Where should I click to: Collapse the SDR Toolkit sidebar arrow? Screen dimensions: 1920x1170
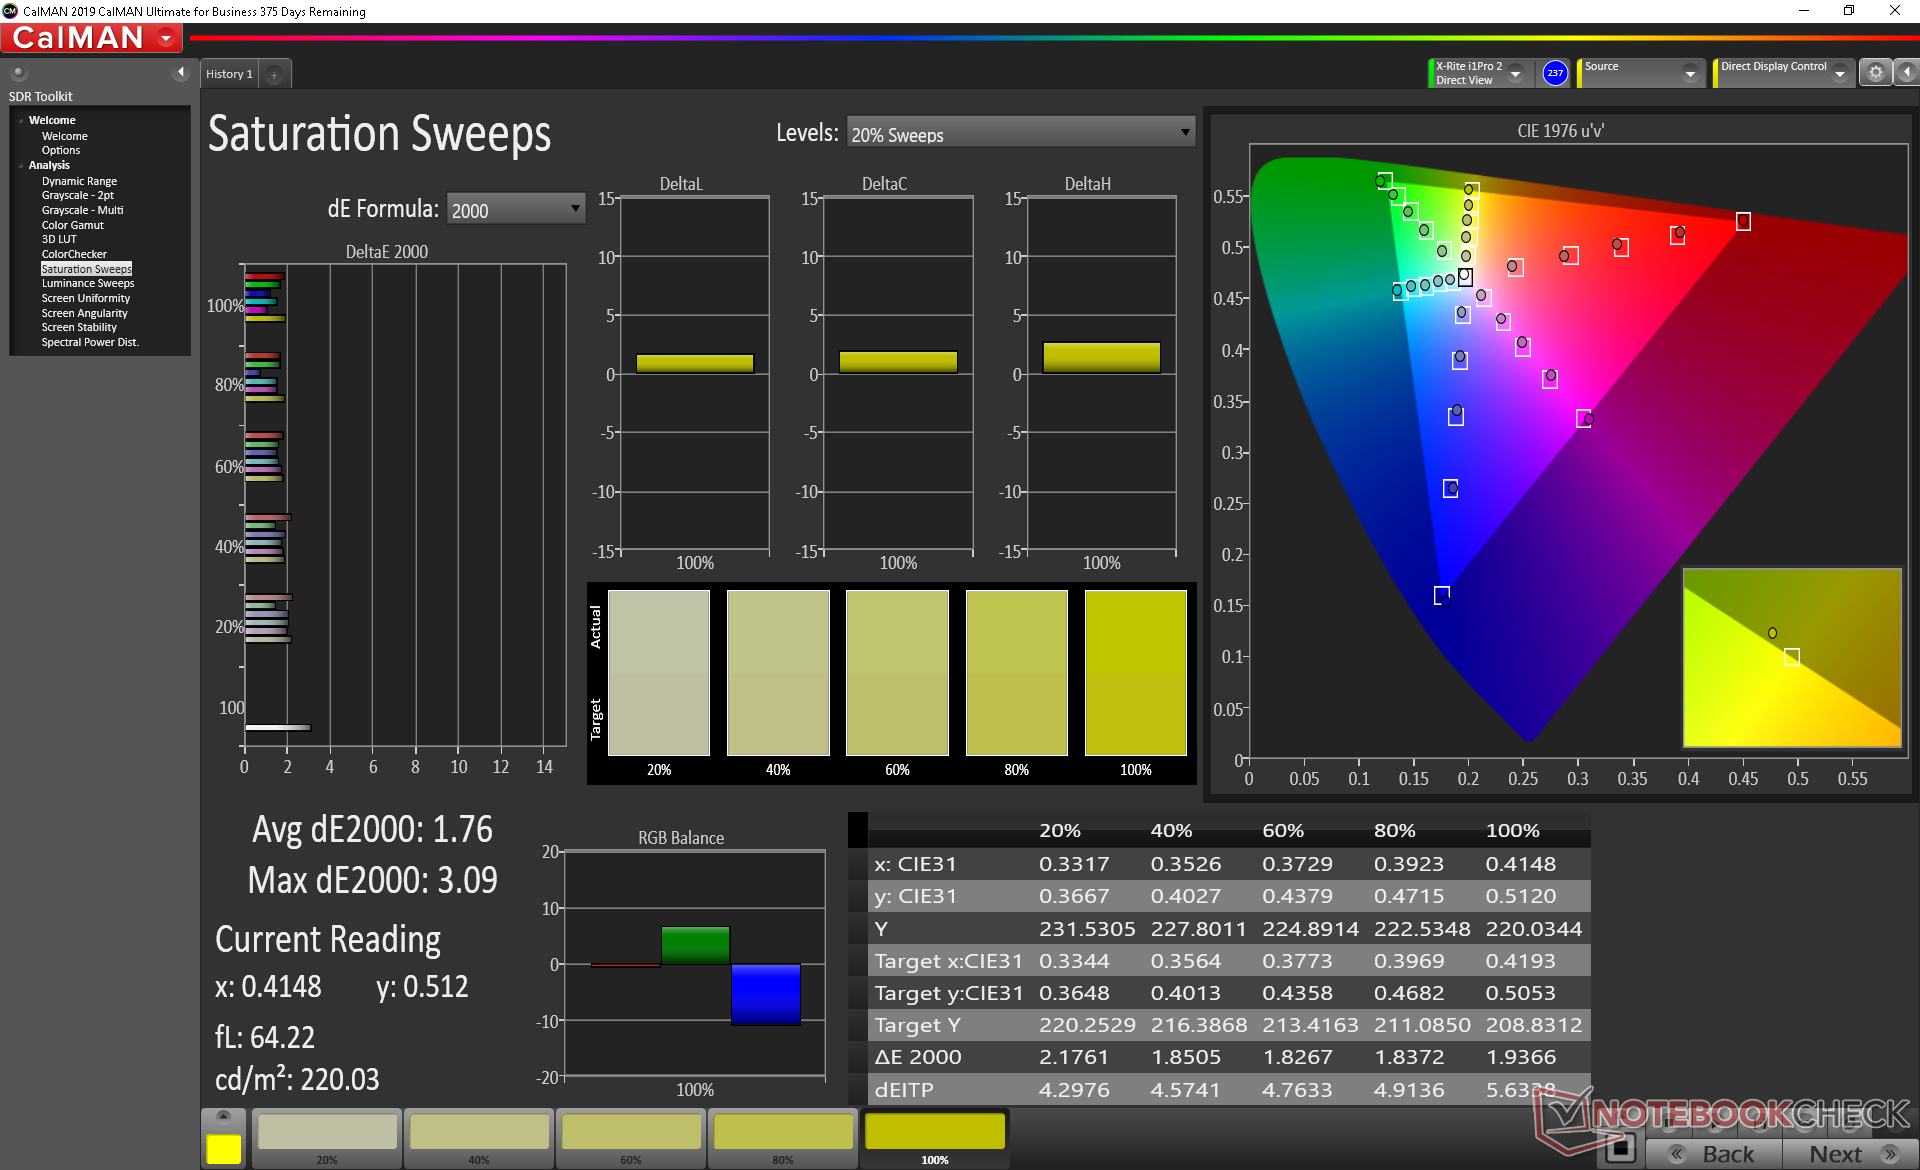click(180, 72)
